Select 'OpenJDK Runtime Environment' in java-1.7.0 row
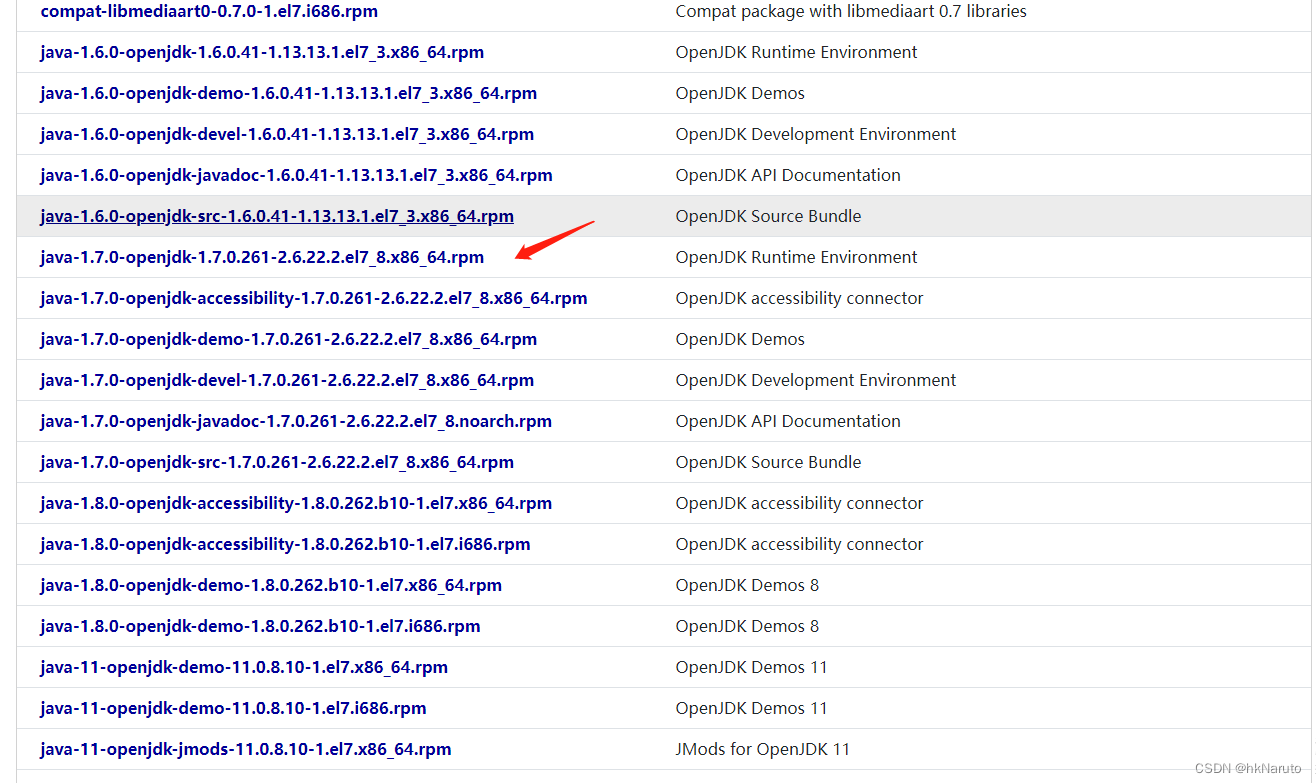The image size is (1316, 783). pyautogui.click(x=797, y=257)
